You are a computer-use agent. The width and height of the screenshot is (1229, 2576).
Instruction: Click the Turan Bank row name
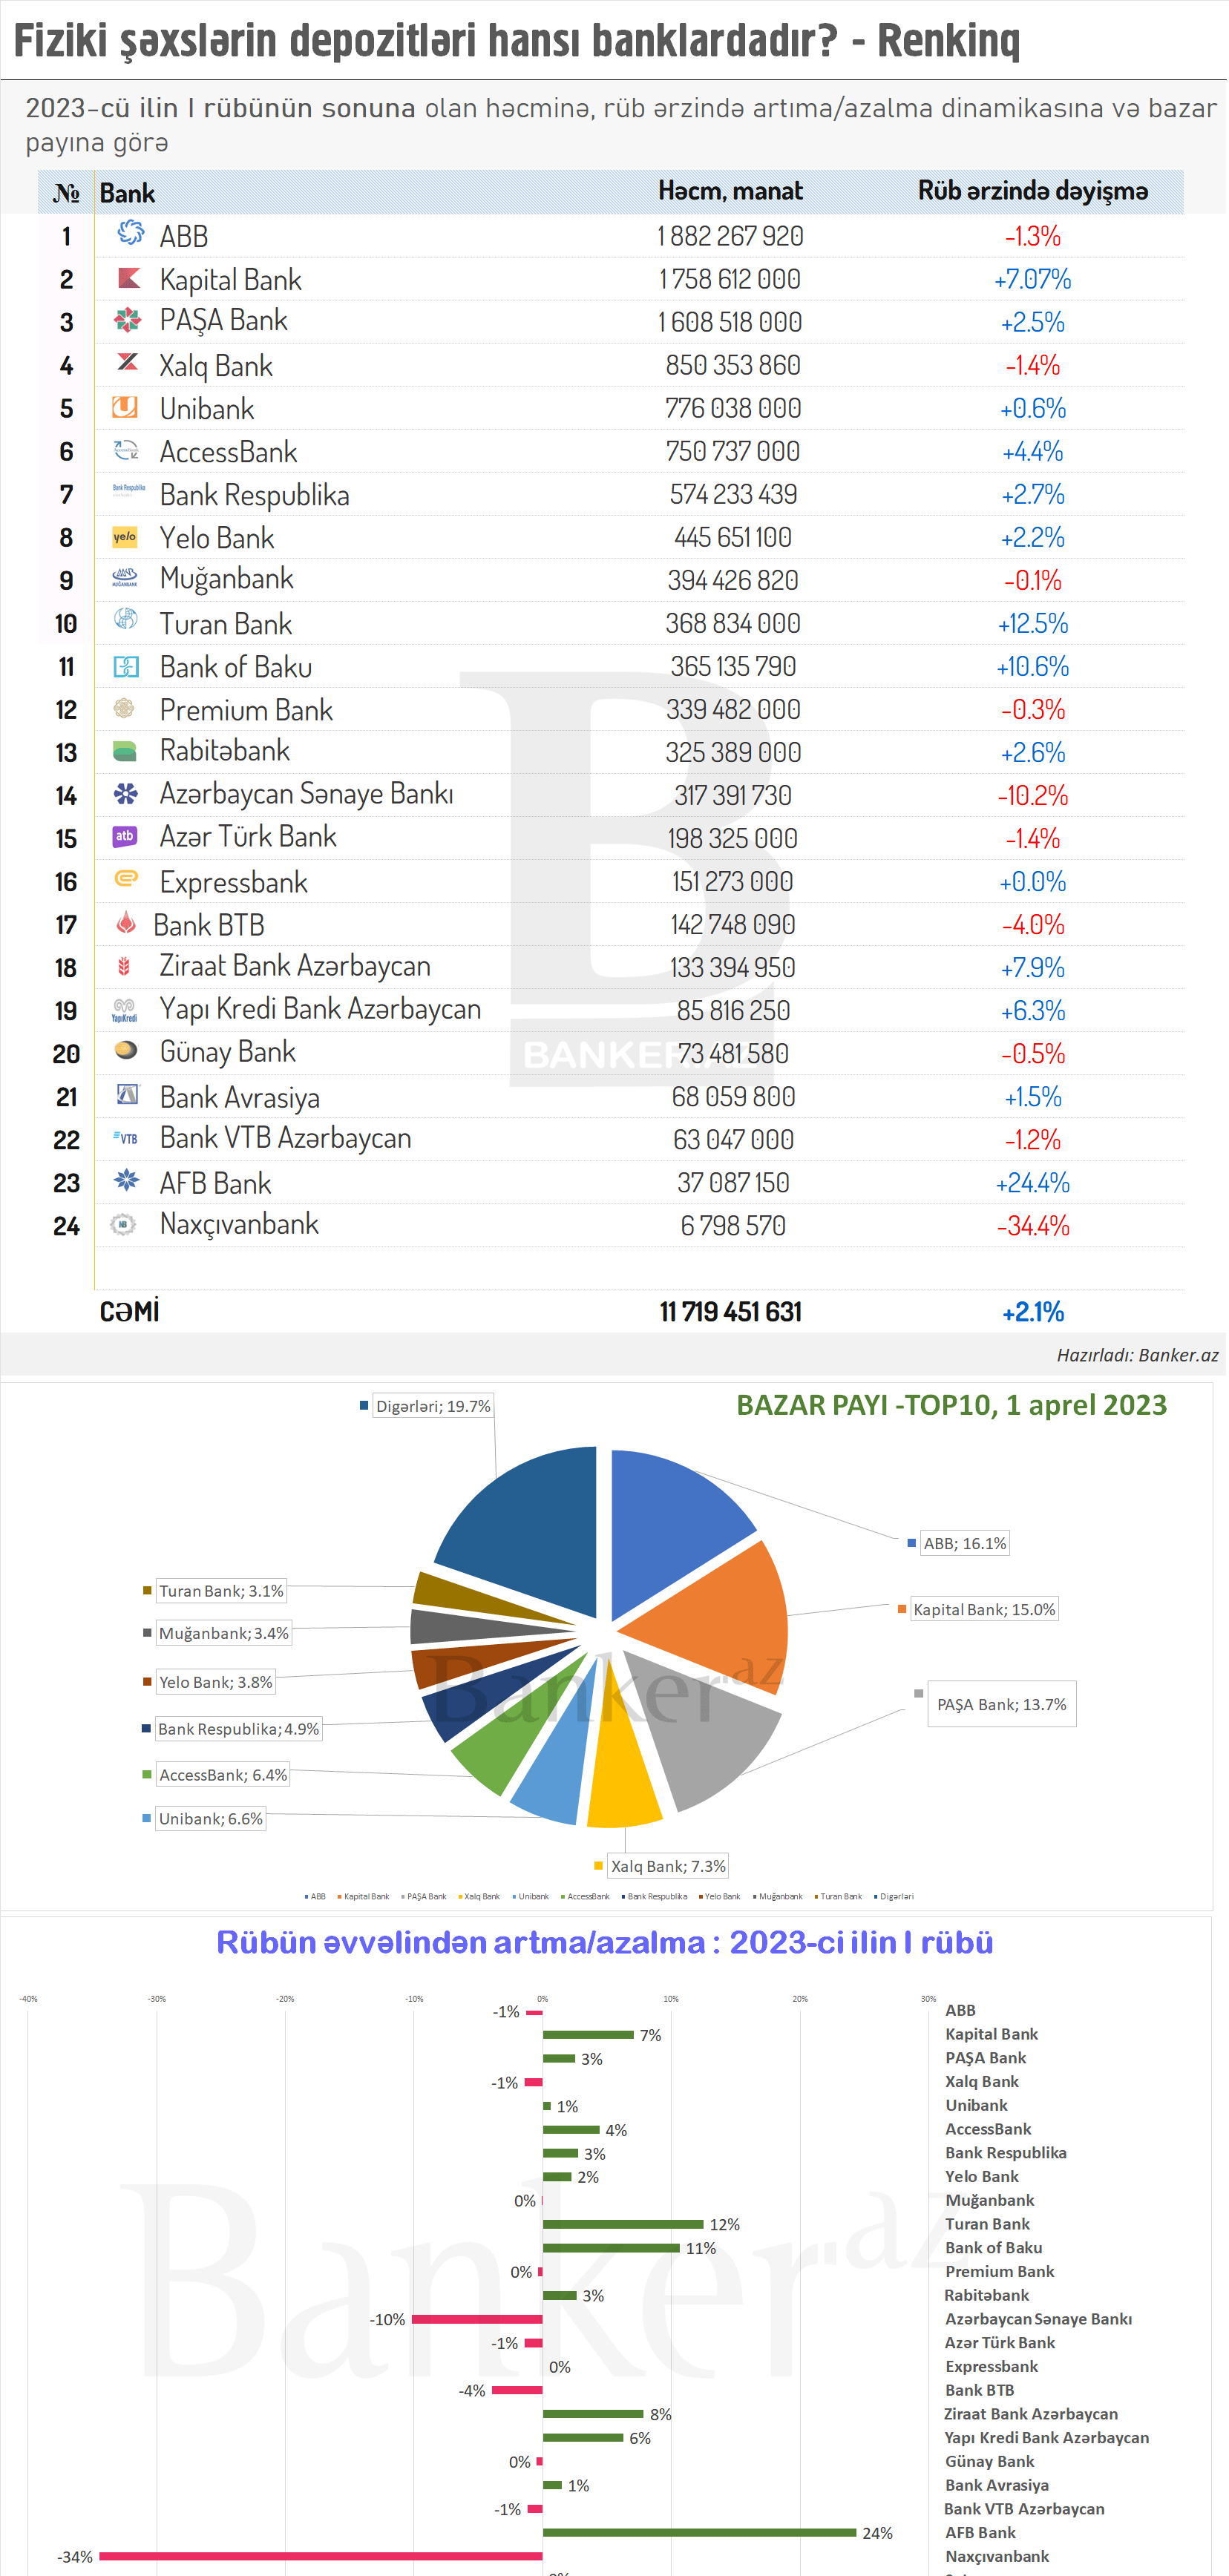point(226,624)
